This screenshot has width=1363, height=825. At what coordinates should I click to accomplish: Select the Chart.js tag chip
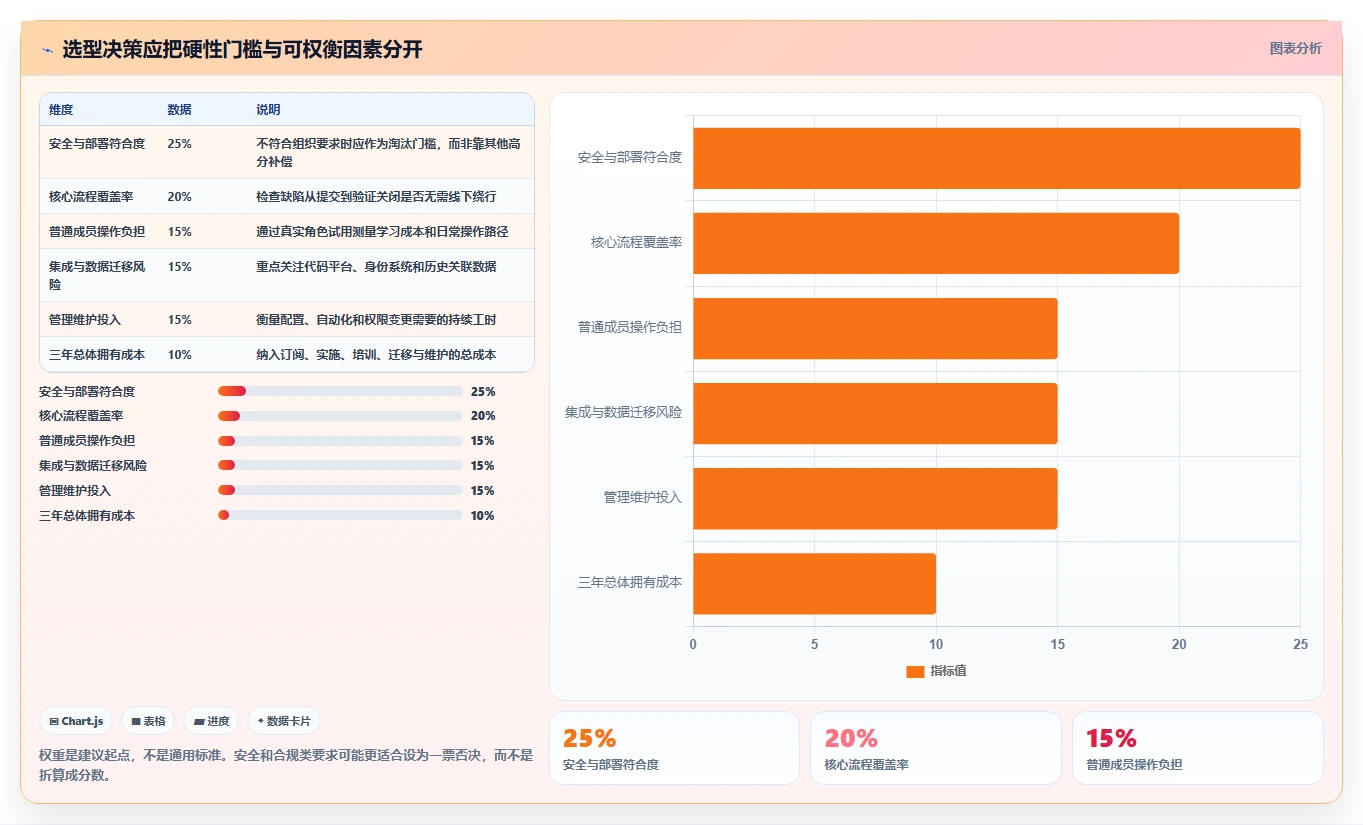[x=77, y=721]
